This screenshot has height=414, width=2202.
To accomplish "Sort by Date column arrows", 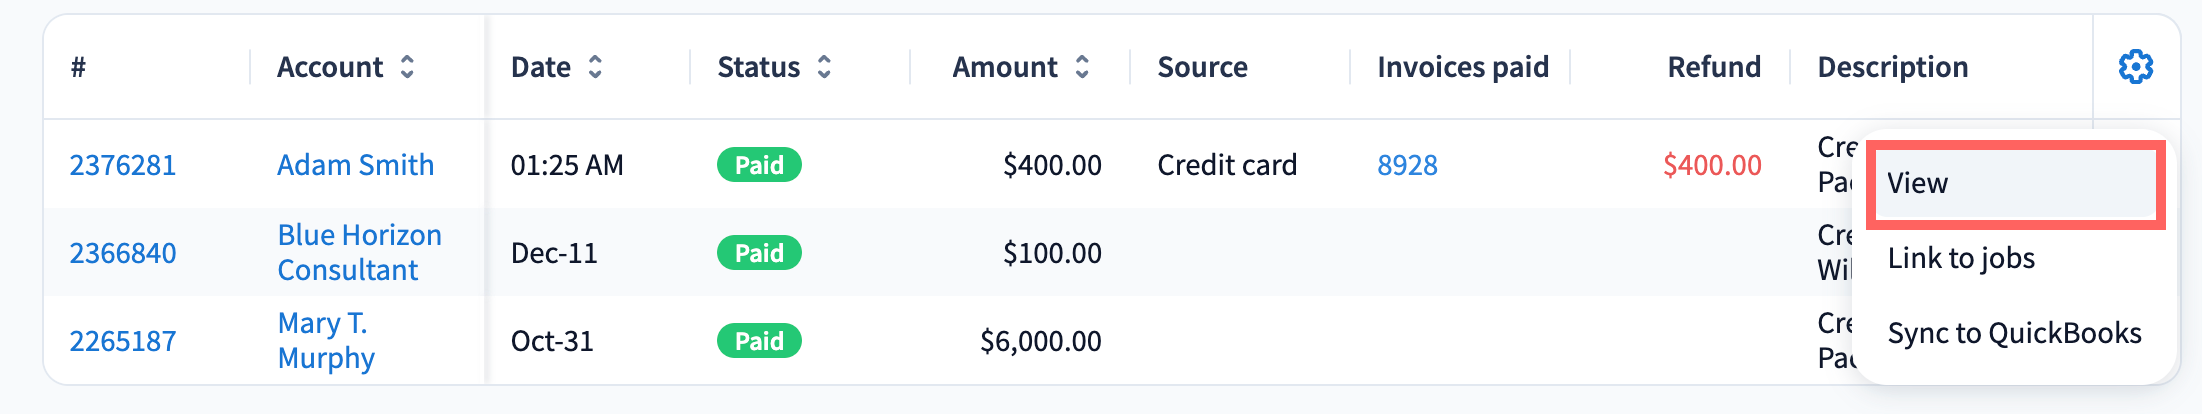I will 595,67.
